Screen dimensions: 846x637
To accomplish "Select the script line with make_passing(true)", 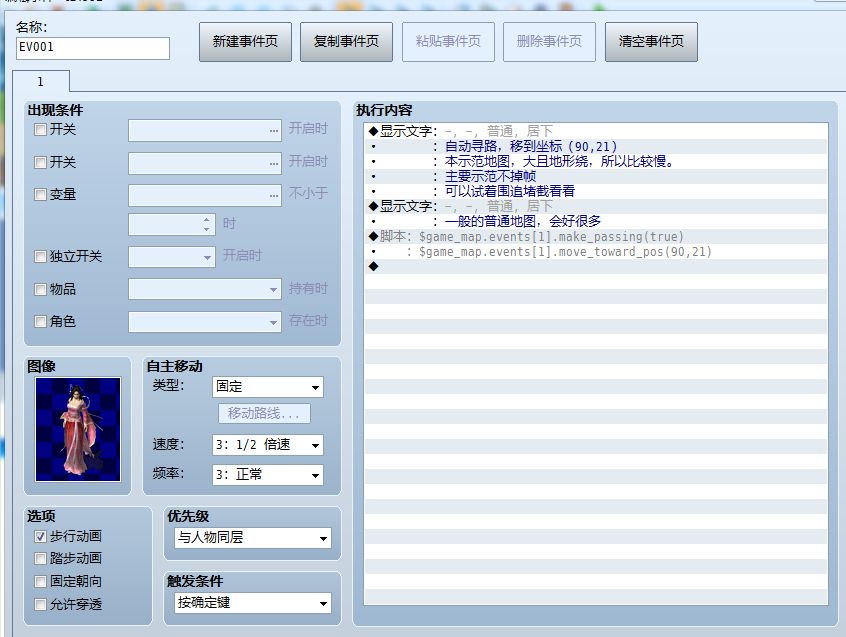I will 596,236.
